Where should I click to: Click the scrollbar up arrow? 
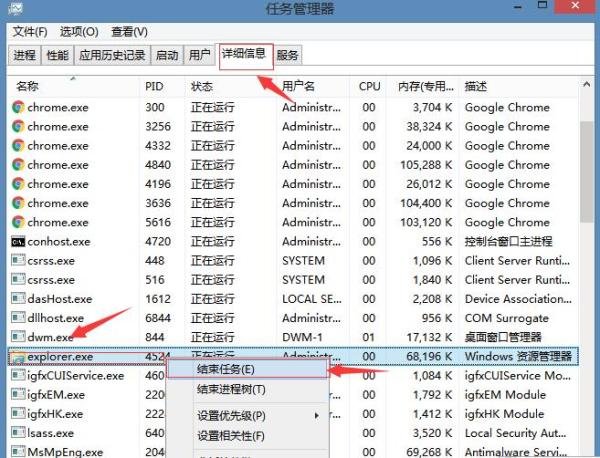586,85
